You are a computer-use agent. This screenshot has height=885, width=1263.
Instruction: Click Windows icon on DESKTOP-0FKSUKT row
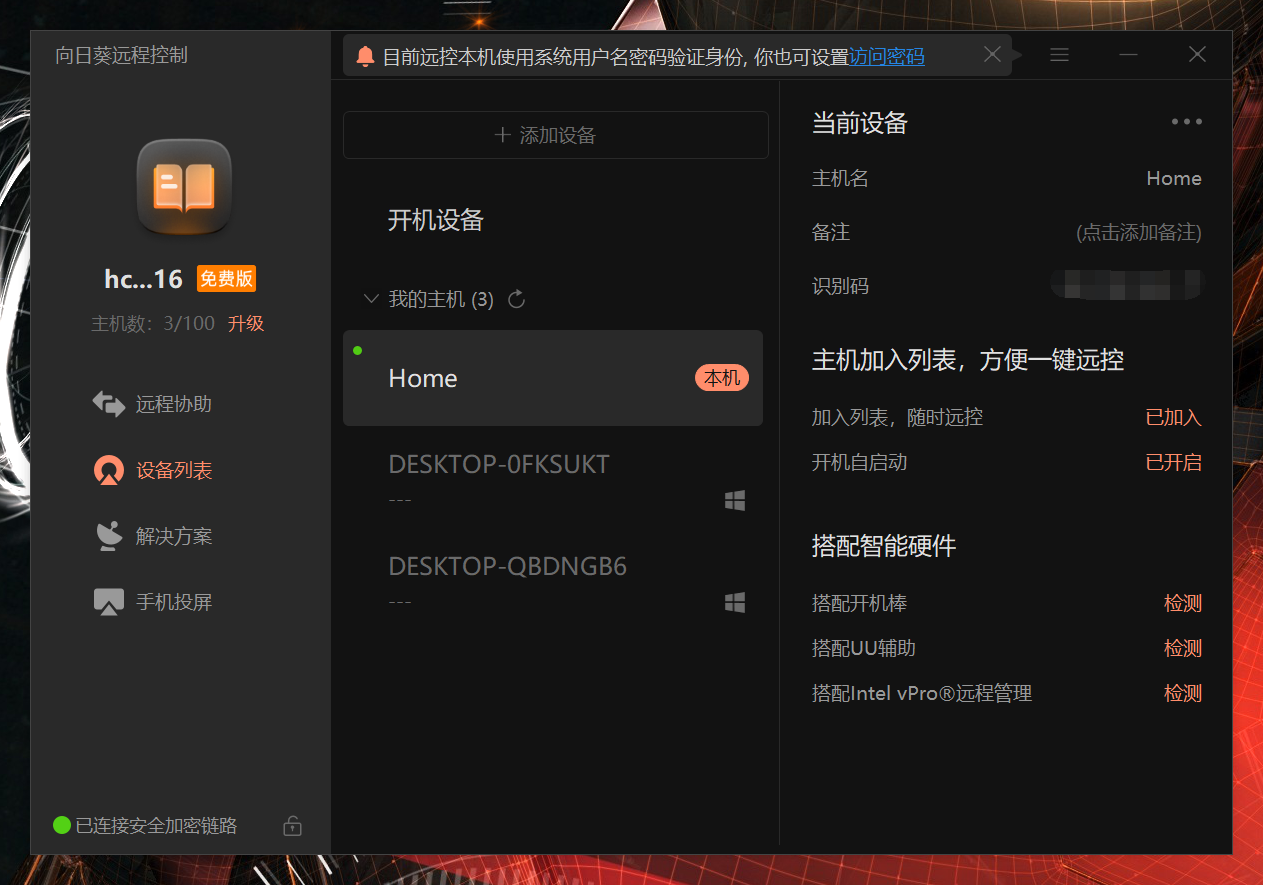[x=735, y=501]
